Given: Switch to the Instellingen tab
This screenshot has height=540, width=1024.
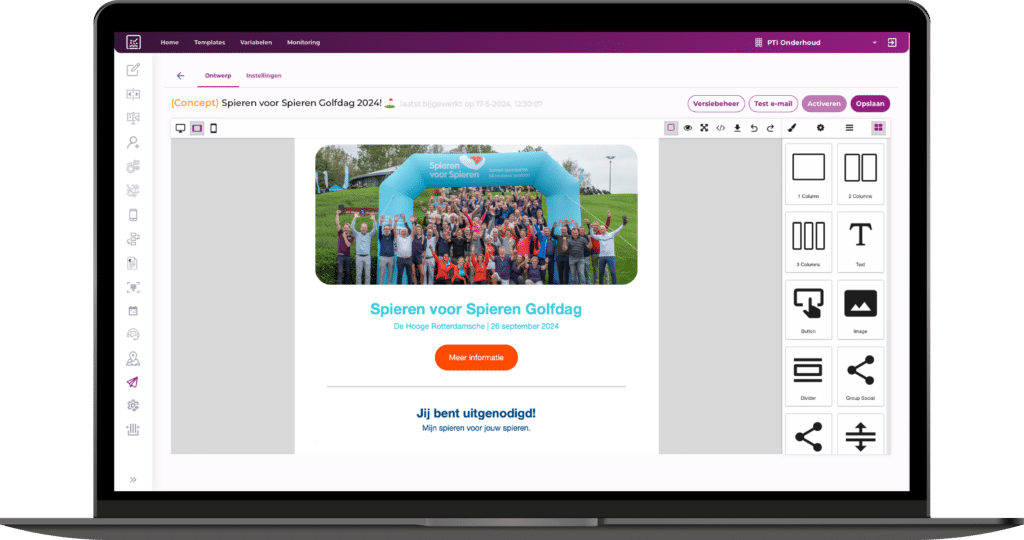Looking at the screenshot, I should click(x=264, y=76).
